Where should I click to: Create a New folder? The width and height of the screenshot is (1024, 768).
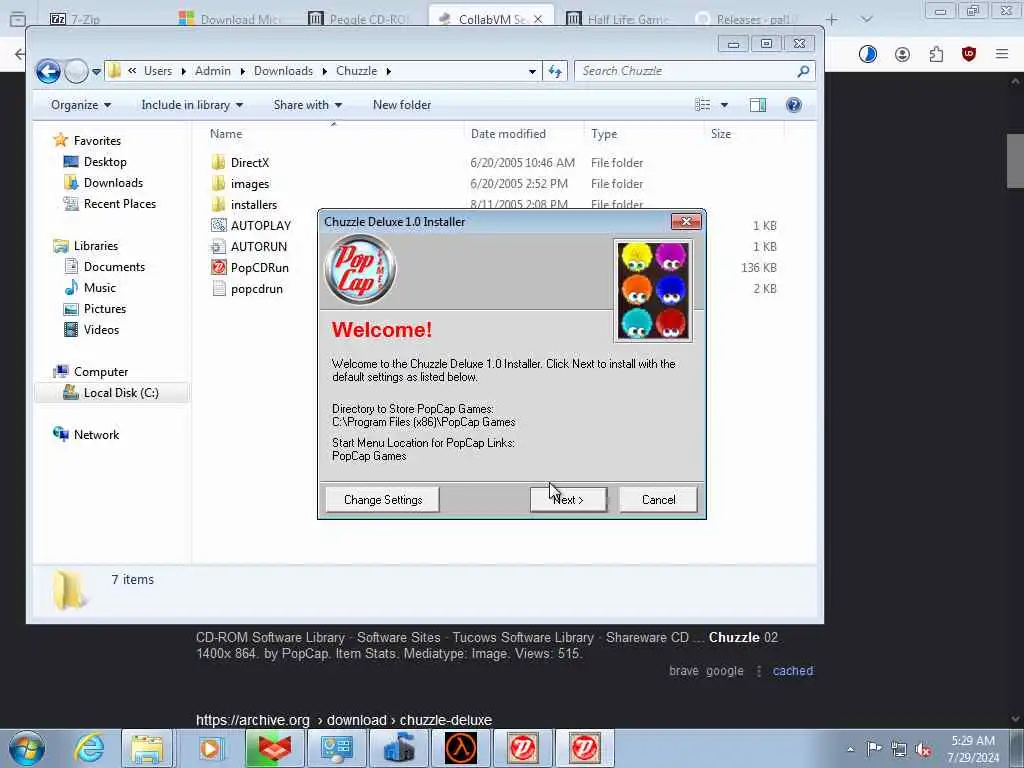402,105
